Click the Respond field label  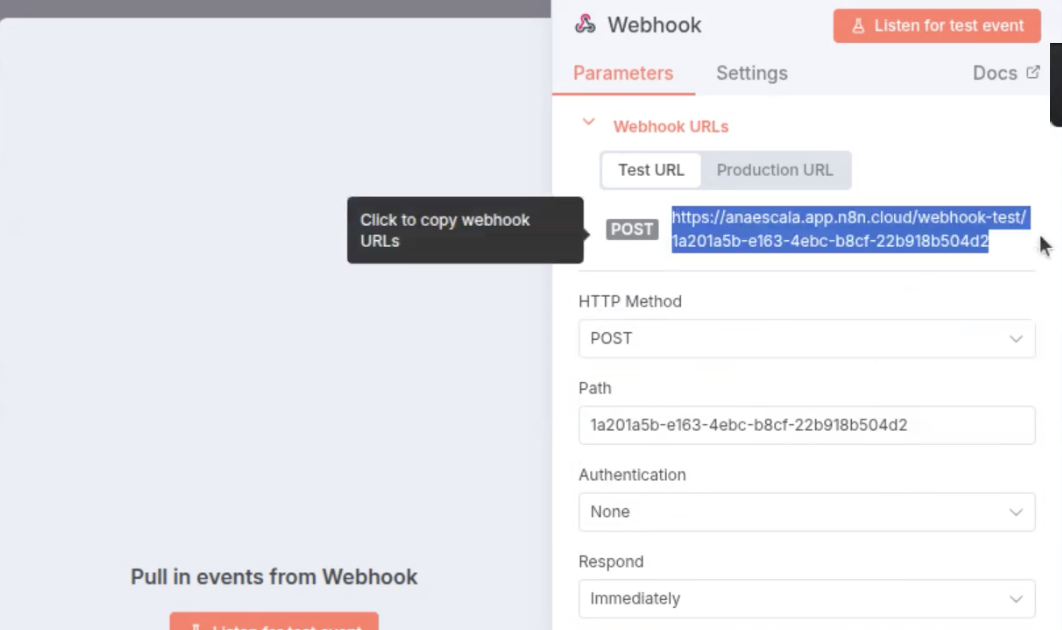point(611,562)
